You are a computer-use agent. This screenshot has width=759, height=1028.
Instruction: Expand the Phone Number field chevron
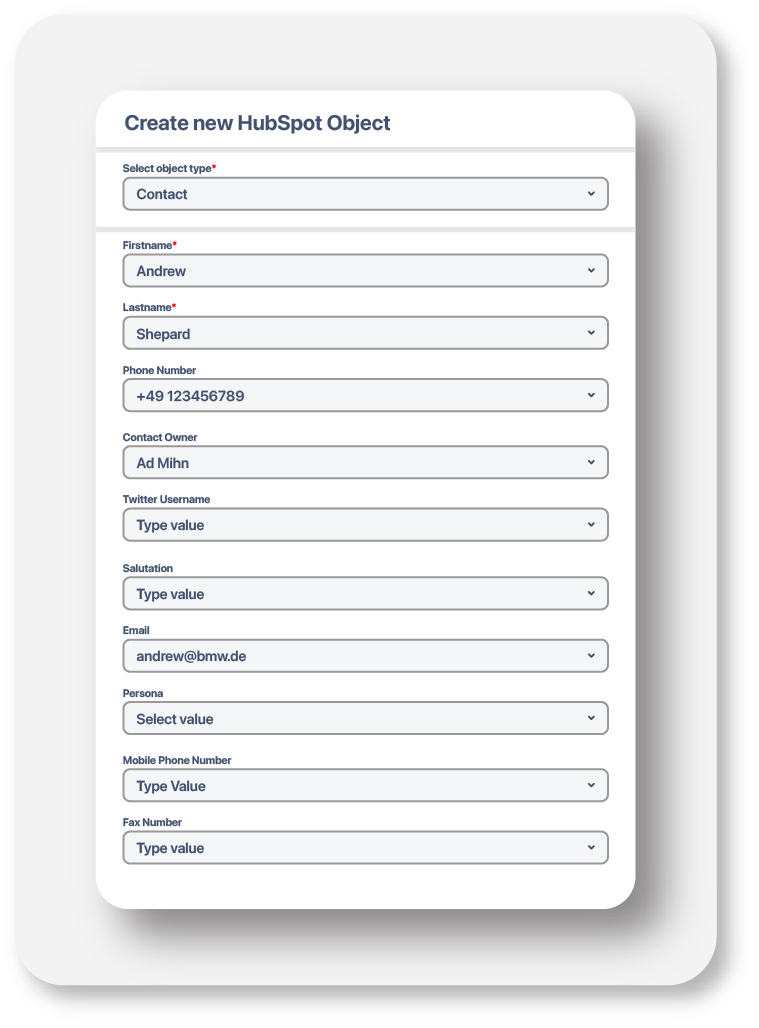(591, 395)
